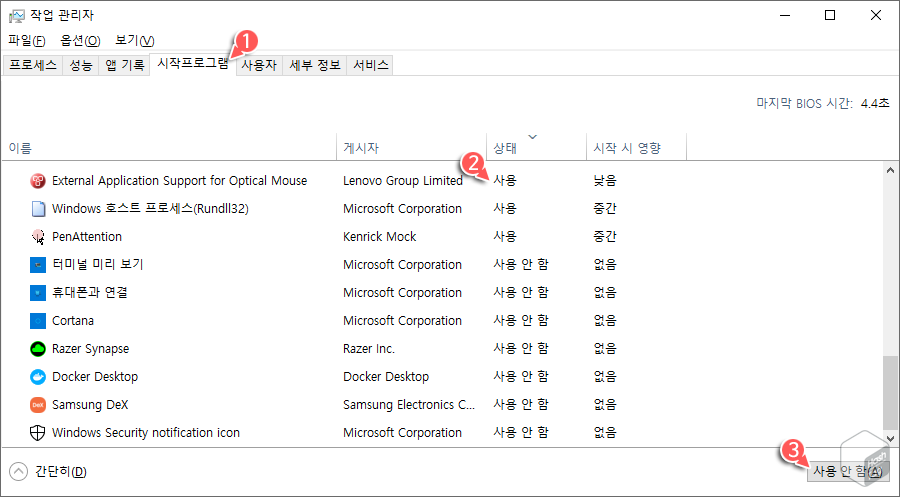Switch to the 세부 정보 tab
The image size is (900, 497).
tap(315, 65)
